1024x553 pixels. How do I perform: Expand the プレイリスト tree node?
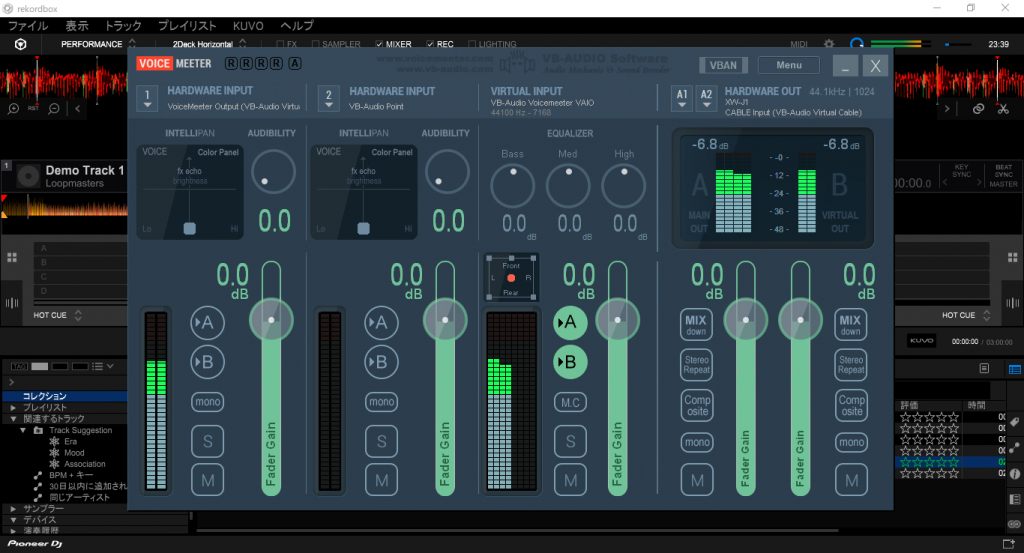pos(13,407)
